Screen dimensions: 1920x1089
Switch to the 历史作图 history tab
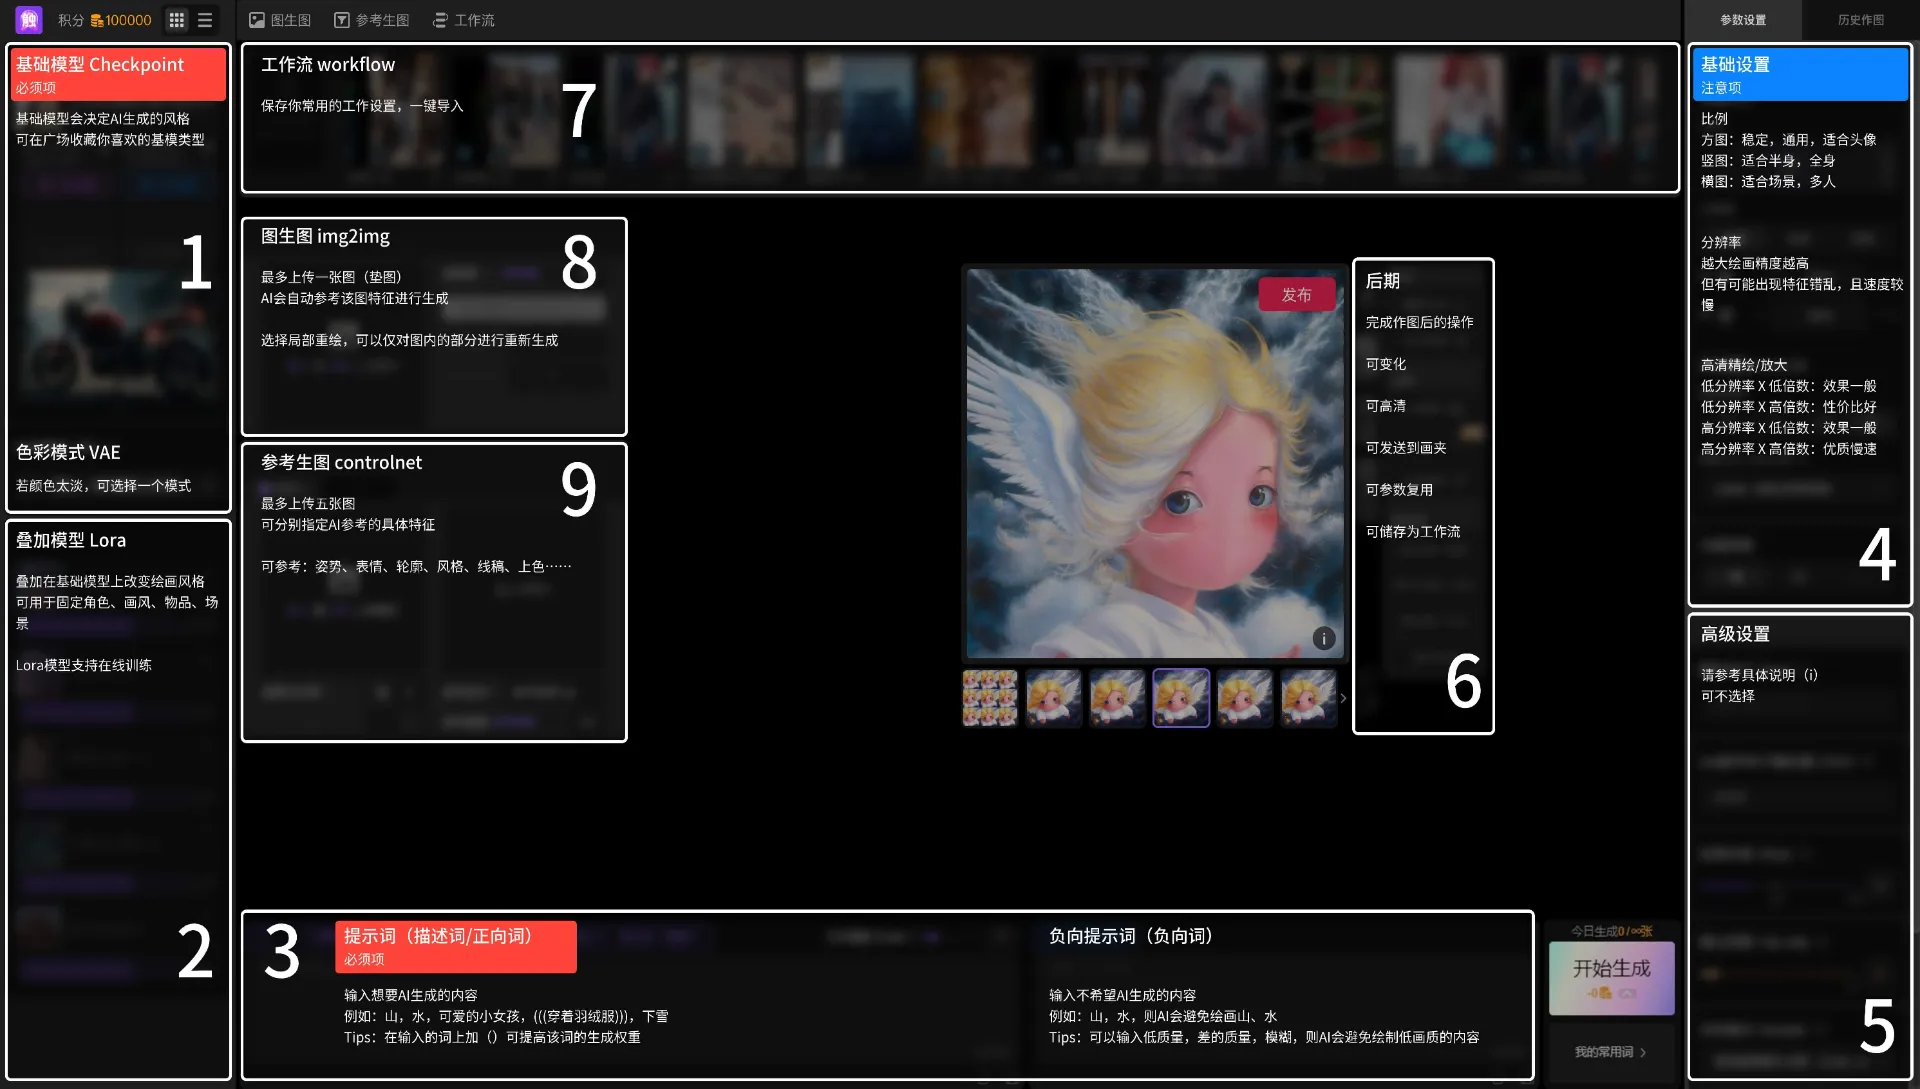[x=1860, y=20]
